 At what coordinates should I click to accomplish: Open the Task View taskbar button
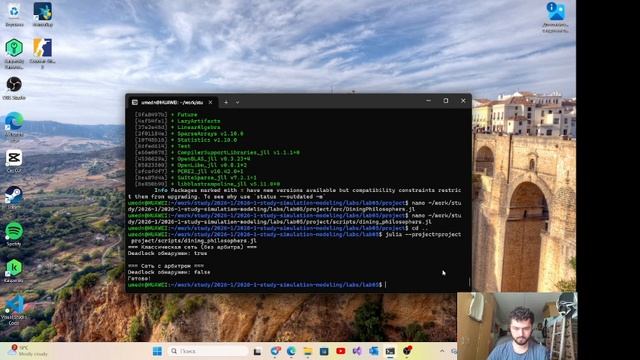click(x=257, y=351)
